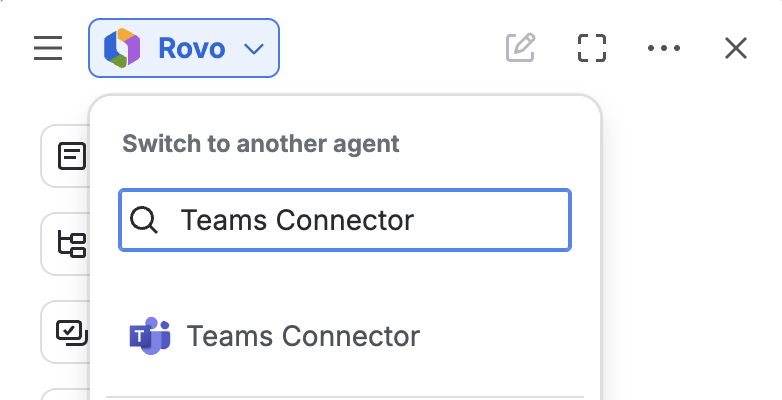The image size is (782, 400).
Task: Select the checklist task icon card
Action: (65, 332)
